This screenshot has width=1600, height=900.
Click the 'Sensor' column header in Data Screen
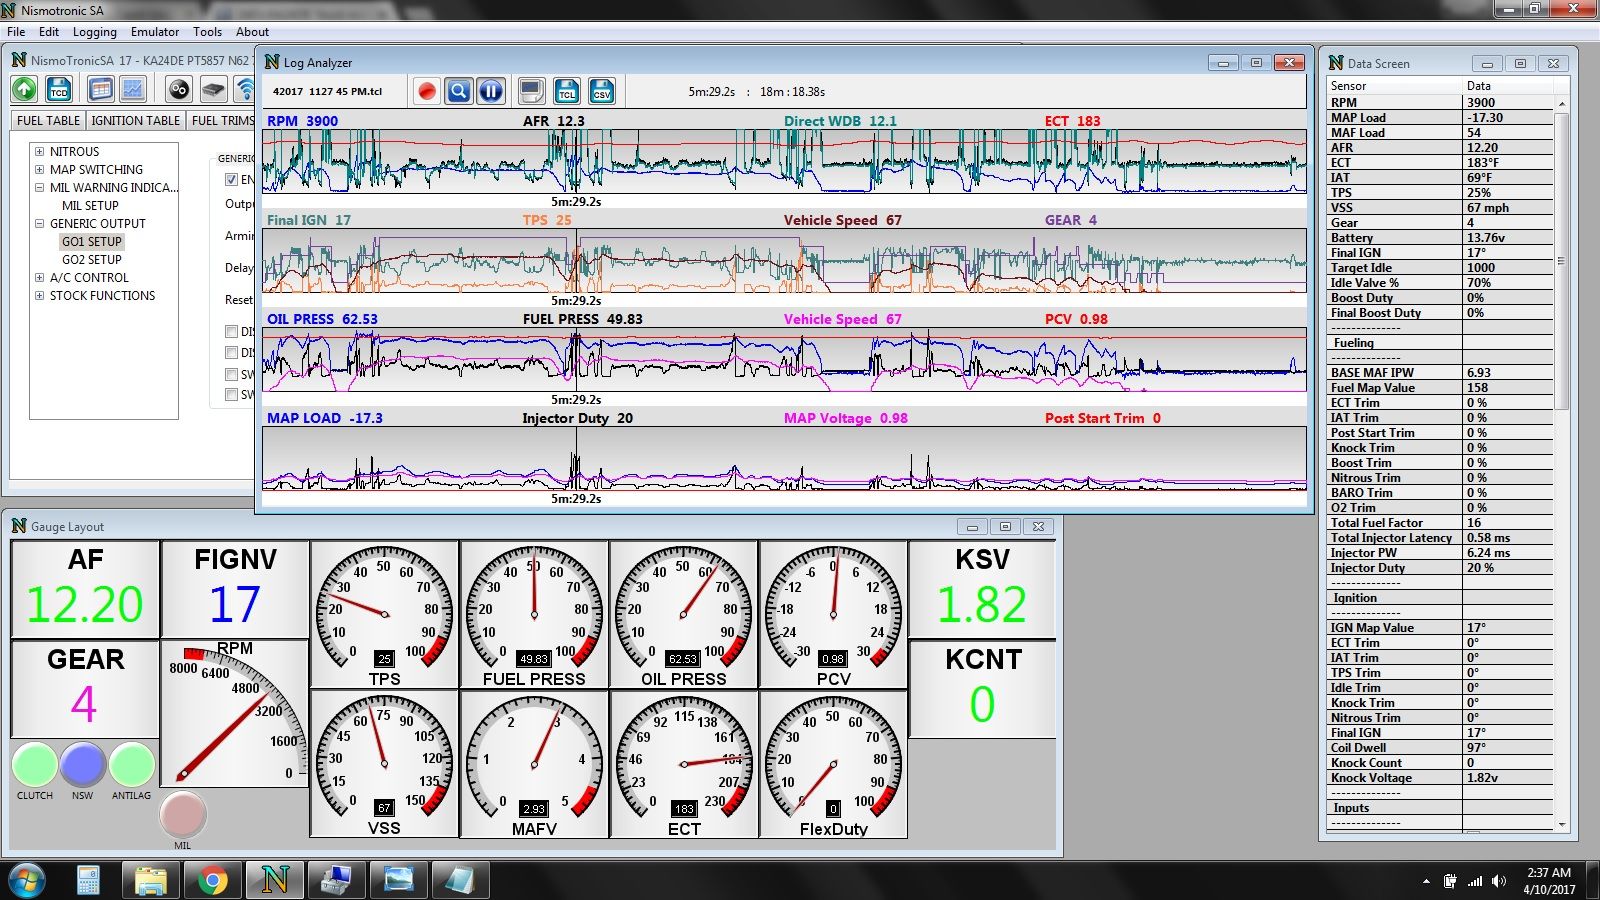1395,86
